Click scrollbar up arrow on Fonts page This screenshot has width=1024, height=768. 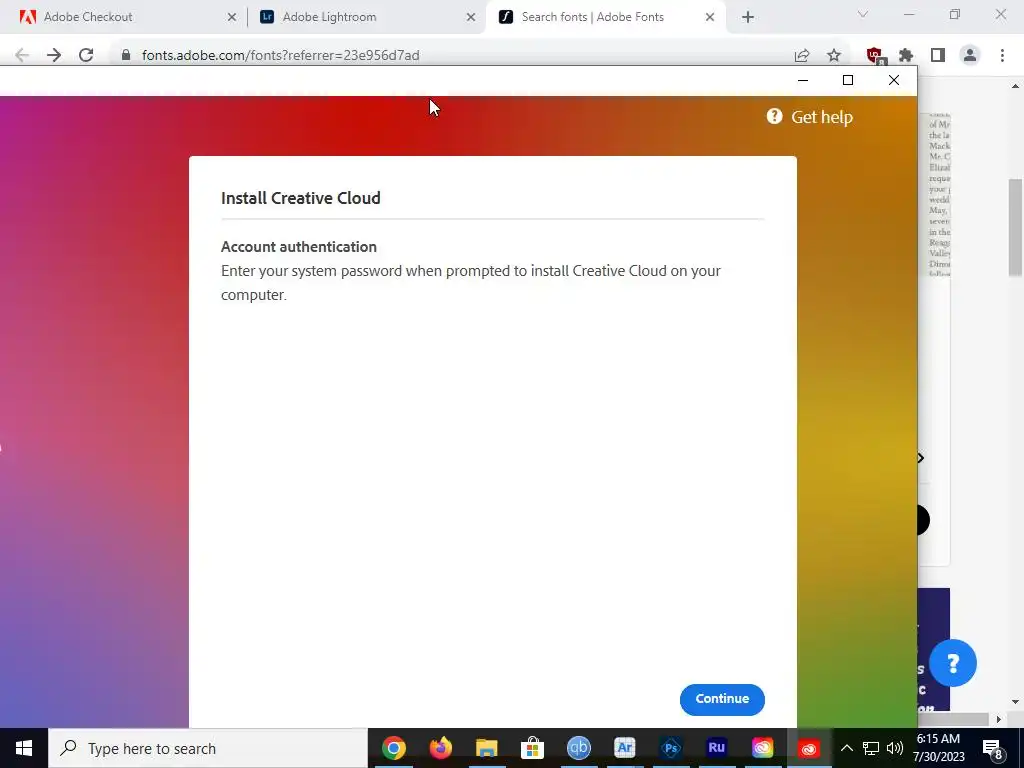(x=1016, y=86)
